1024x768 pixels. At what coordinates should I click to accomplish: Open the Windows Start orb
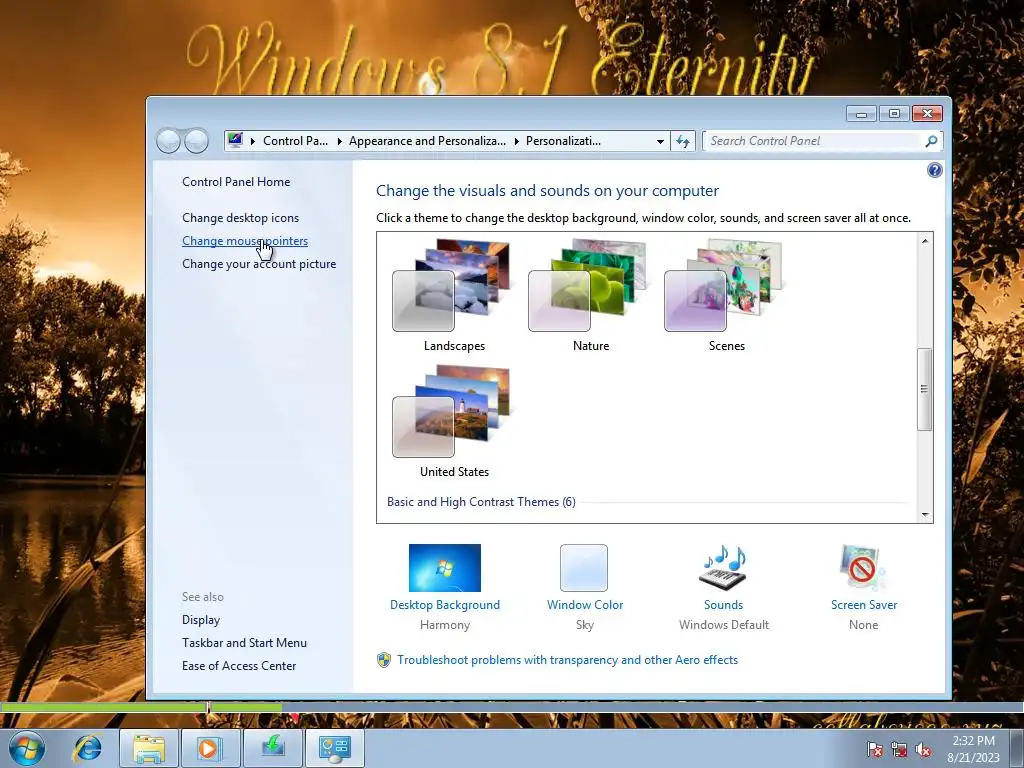(27, 748)
